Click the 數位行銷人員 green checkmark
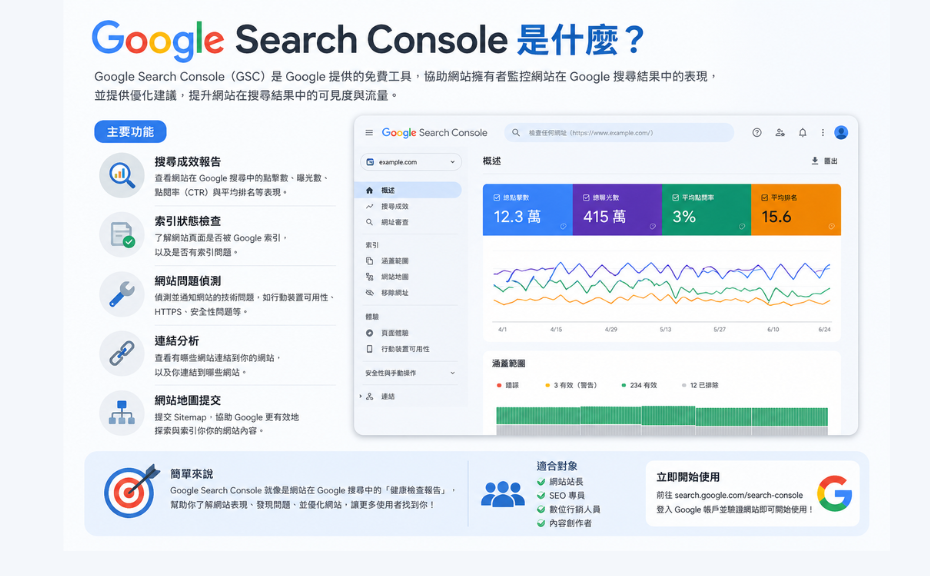The image size is (930, 576). click(x=541, y=509)
